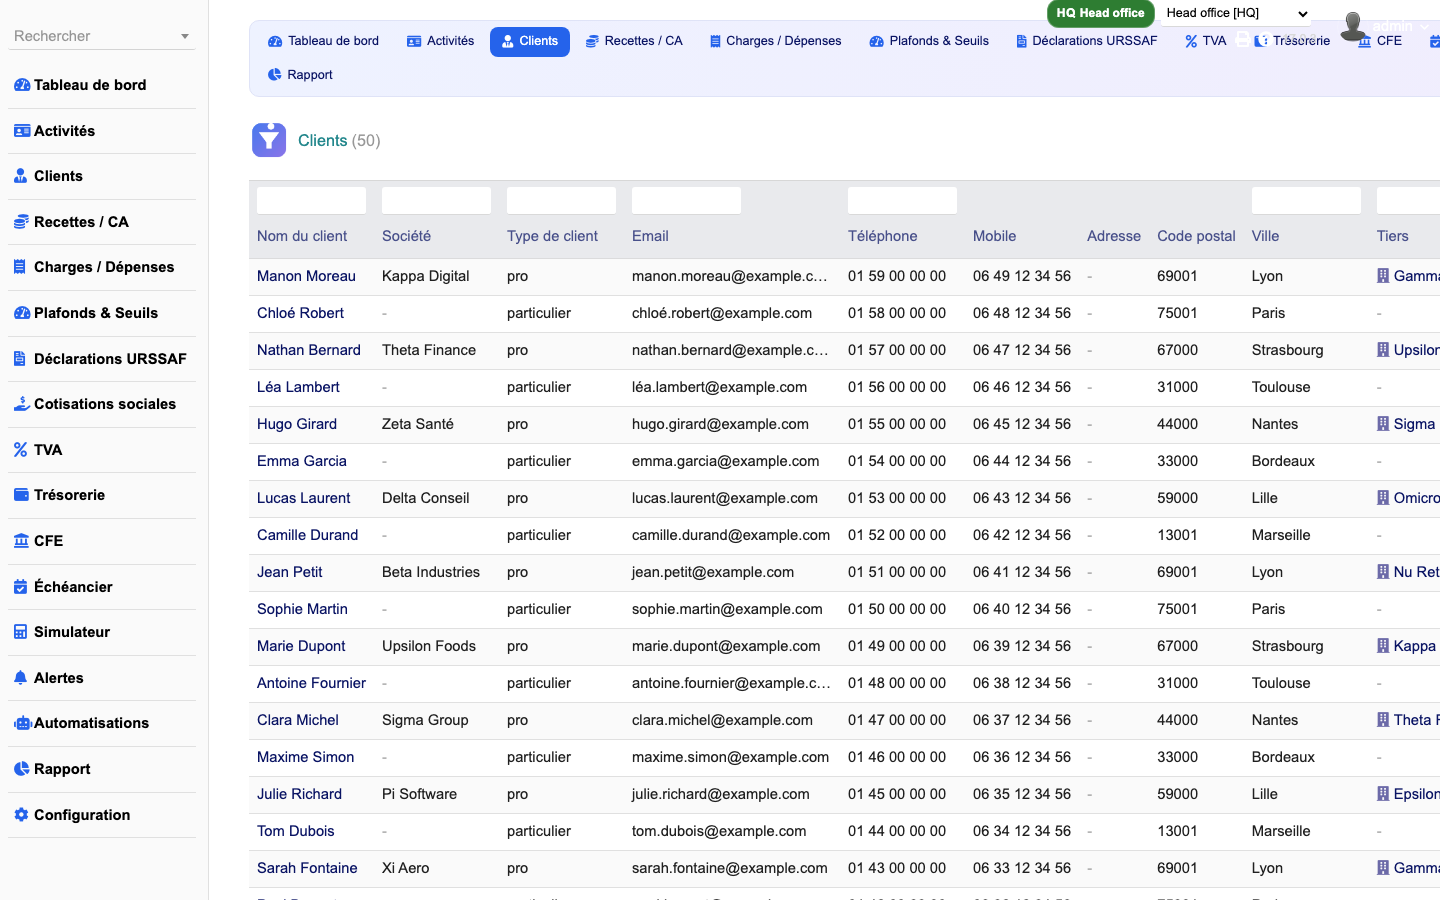Switch to the Tableau de bord tab
This screenshot has width=1440, height=900.
coord(323,41)
